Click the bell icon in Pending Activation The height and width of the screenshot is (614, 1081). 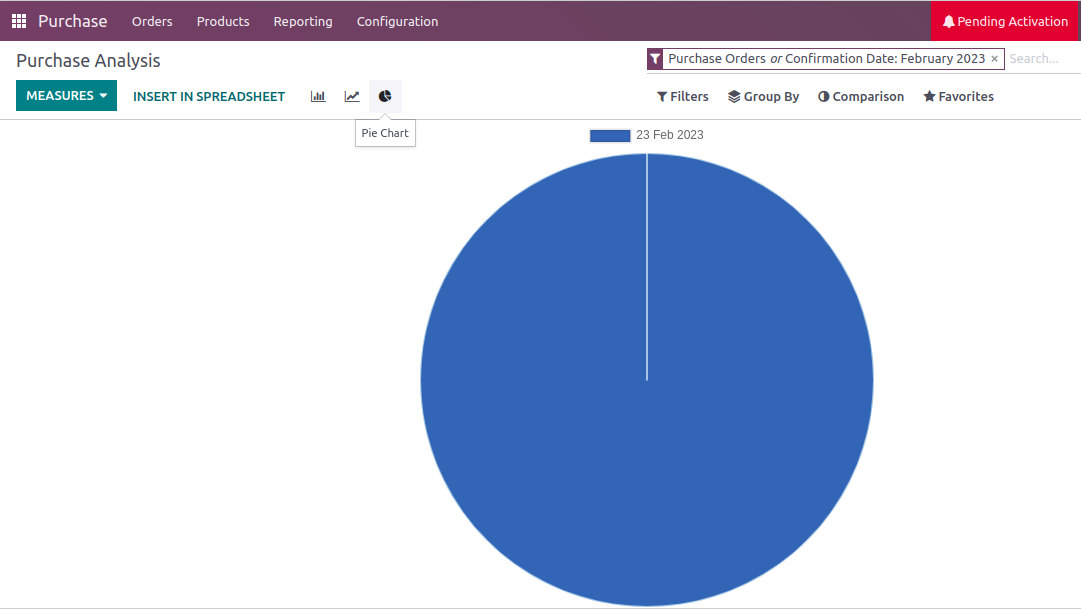pyautogui.click(x=948, y=21)
